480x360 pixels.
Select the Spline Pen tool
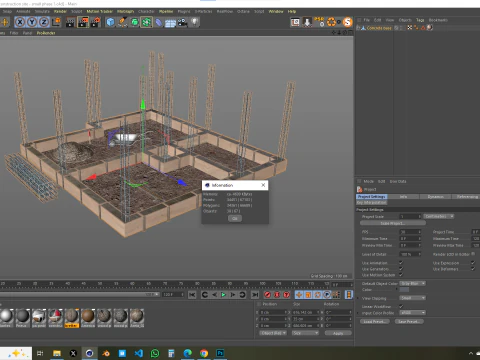[x=122, y=22]
